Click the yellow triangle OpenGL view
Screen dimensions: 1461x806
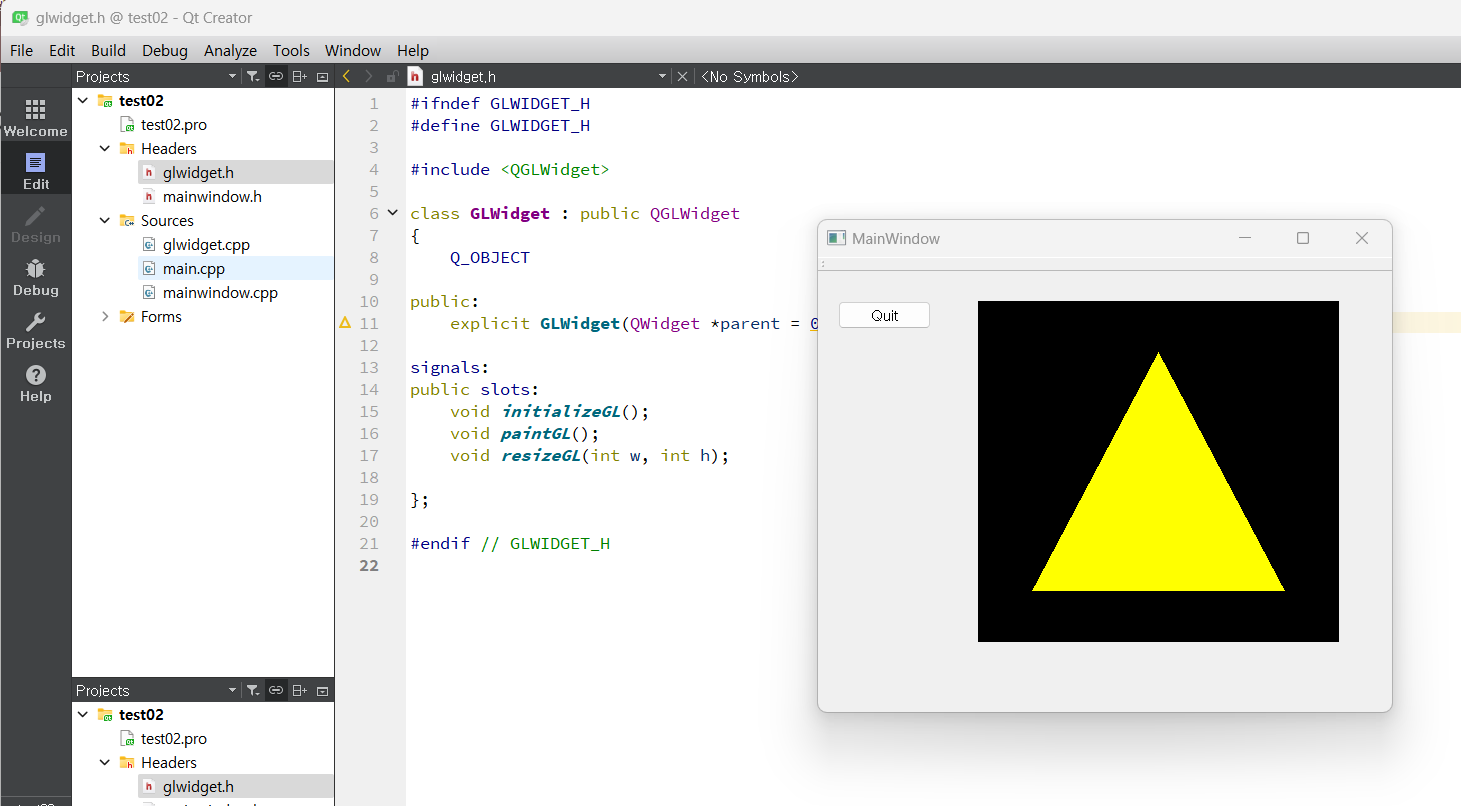pyautogui.click(x=1158, y=471)
